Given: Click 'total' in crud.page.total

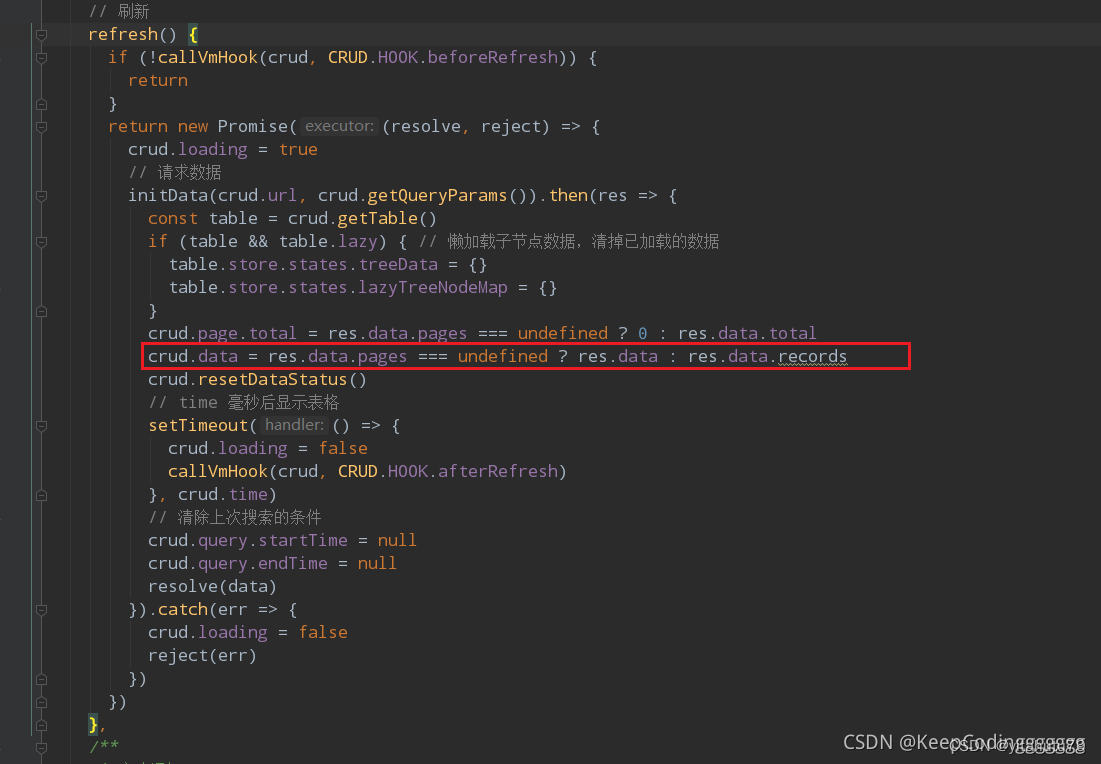Looking at the screenshot, I should coord(272,333).
